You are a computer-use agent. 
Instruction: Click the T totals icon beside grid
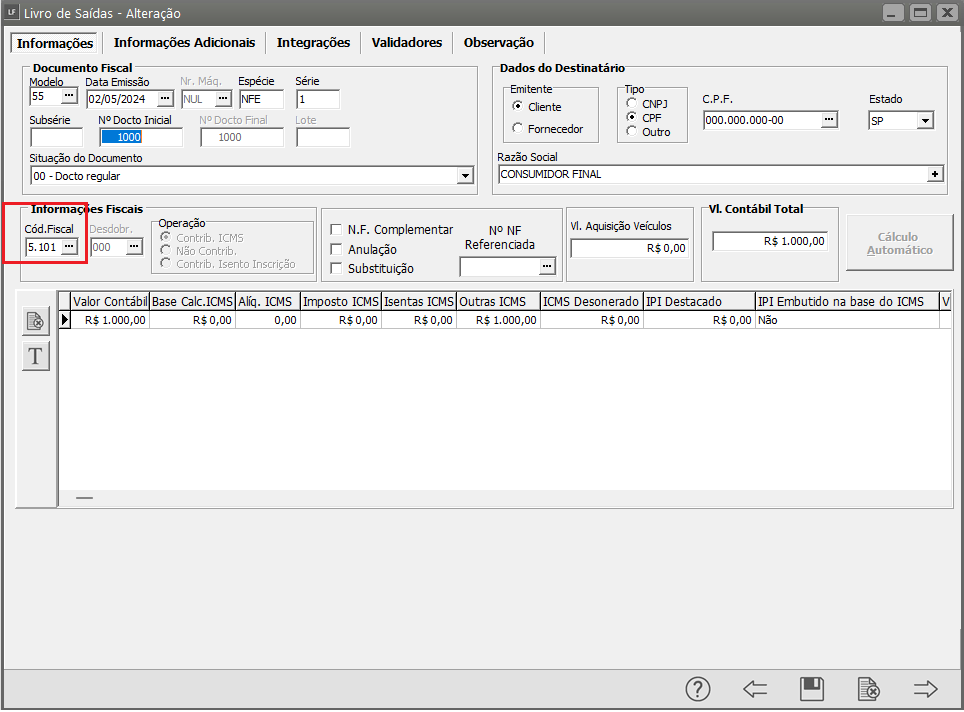(36, 355)
